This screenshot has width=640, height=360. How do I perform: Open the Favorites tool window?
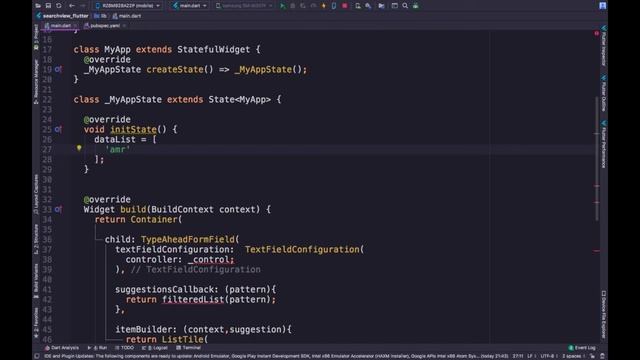click(36, 322)
